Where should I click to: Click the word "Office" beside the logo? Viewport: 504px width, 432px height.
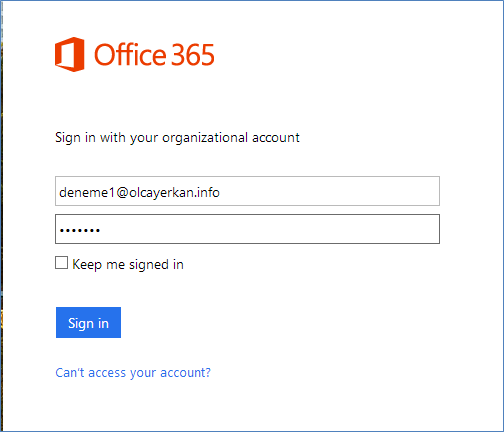[x=130, y=55]
